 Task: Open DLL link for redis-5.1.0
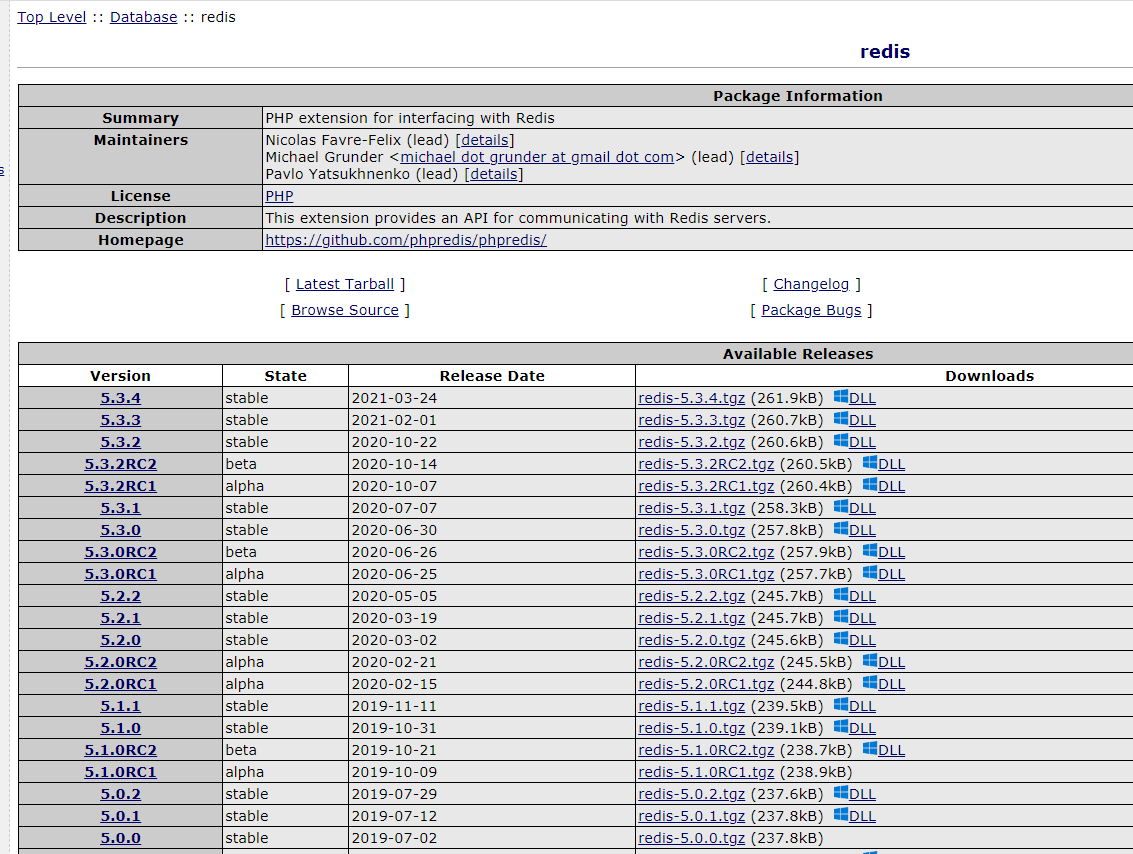(x=862, y=728)
